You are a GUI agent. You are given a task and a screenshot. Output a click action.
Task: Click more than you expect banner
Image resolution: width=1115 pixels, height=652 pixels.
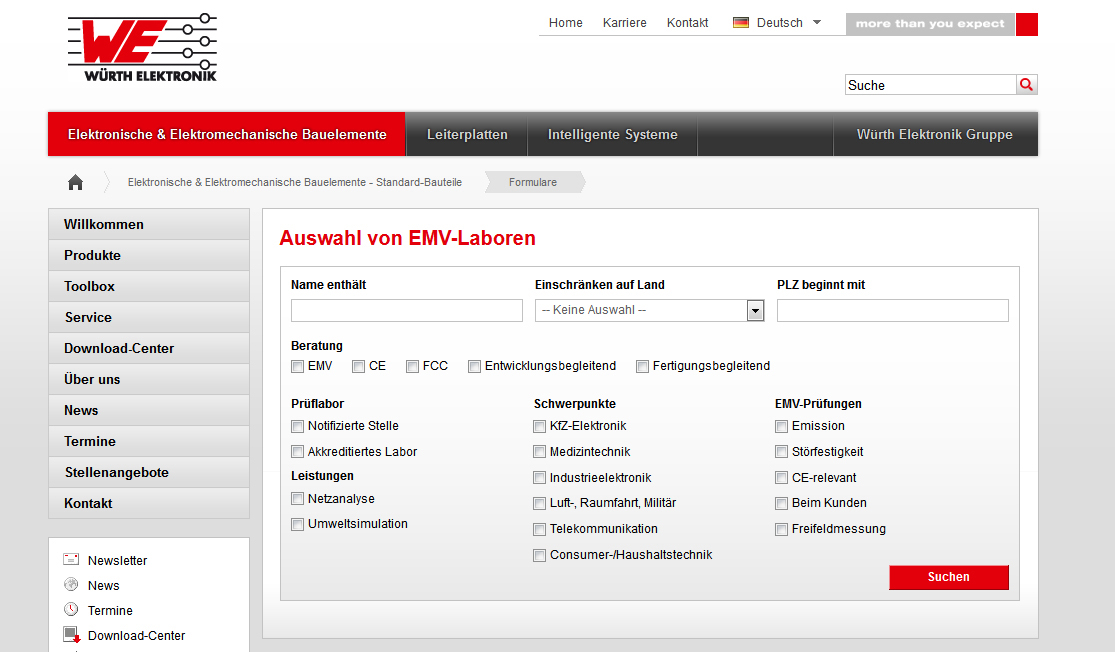(x=930, y=24)
